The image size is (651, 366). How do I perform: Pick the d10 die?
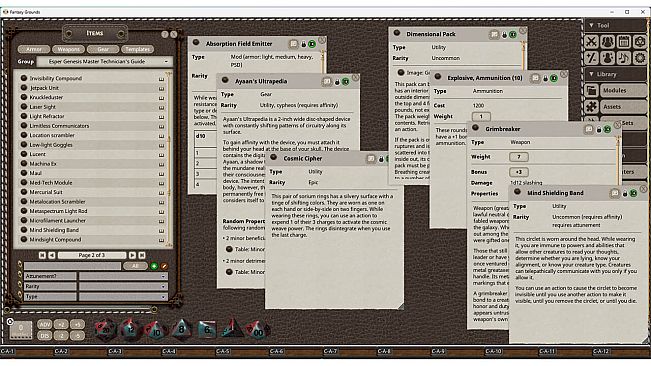point(157,331)
